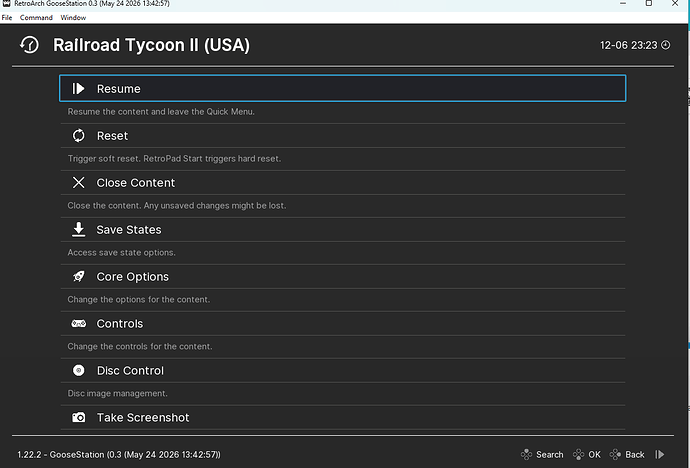Viewport: 690px width, 468px height.
Task: Open the File menu
Action: pos(7,18)
